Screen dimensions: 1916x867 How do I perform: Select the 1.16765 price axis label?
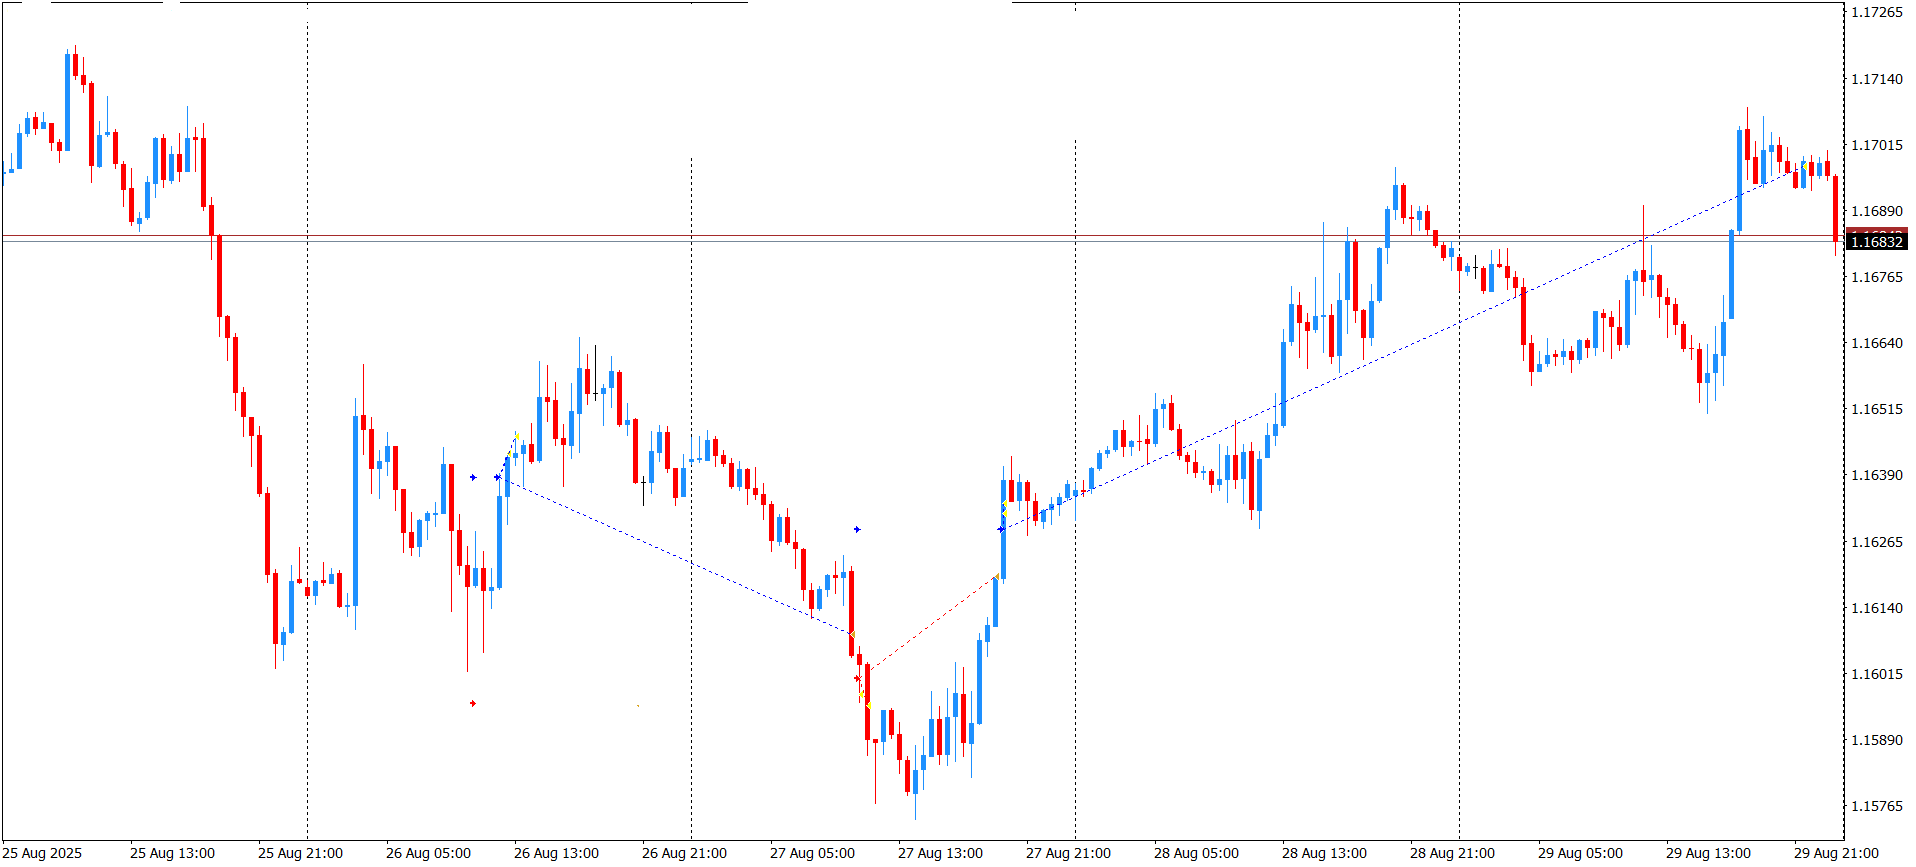[1877, 277]
